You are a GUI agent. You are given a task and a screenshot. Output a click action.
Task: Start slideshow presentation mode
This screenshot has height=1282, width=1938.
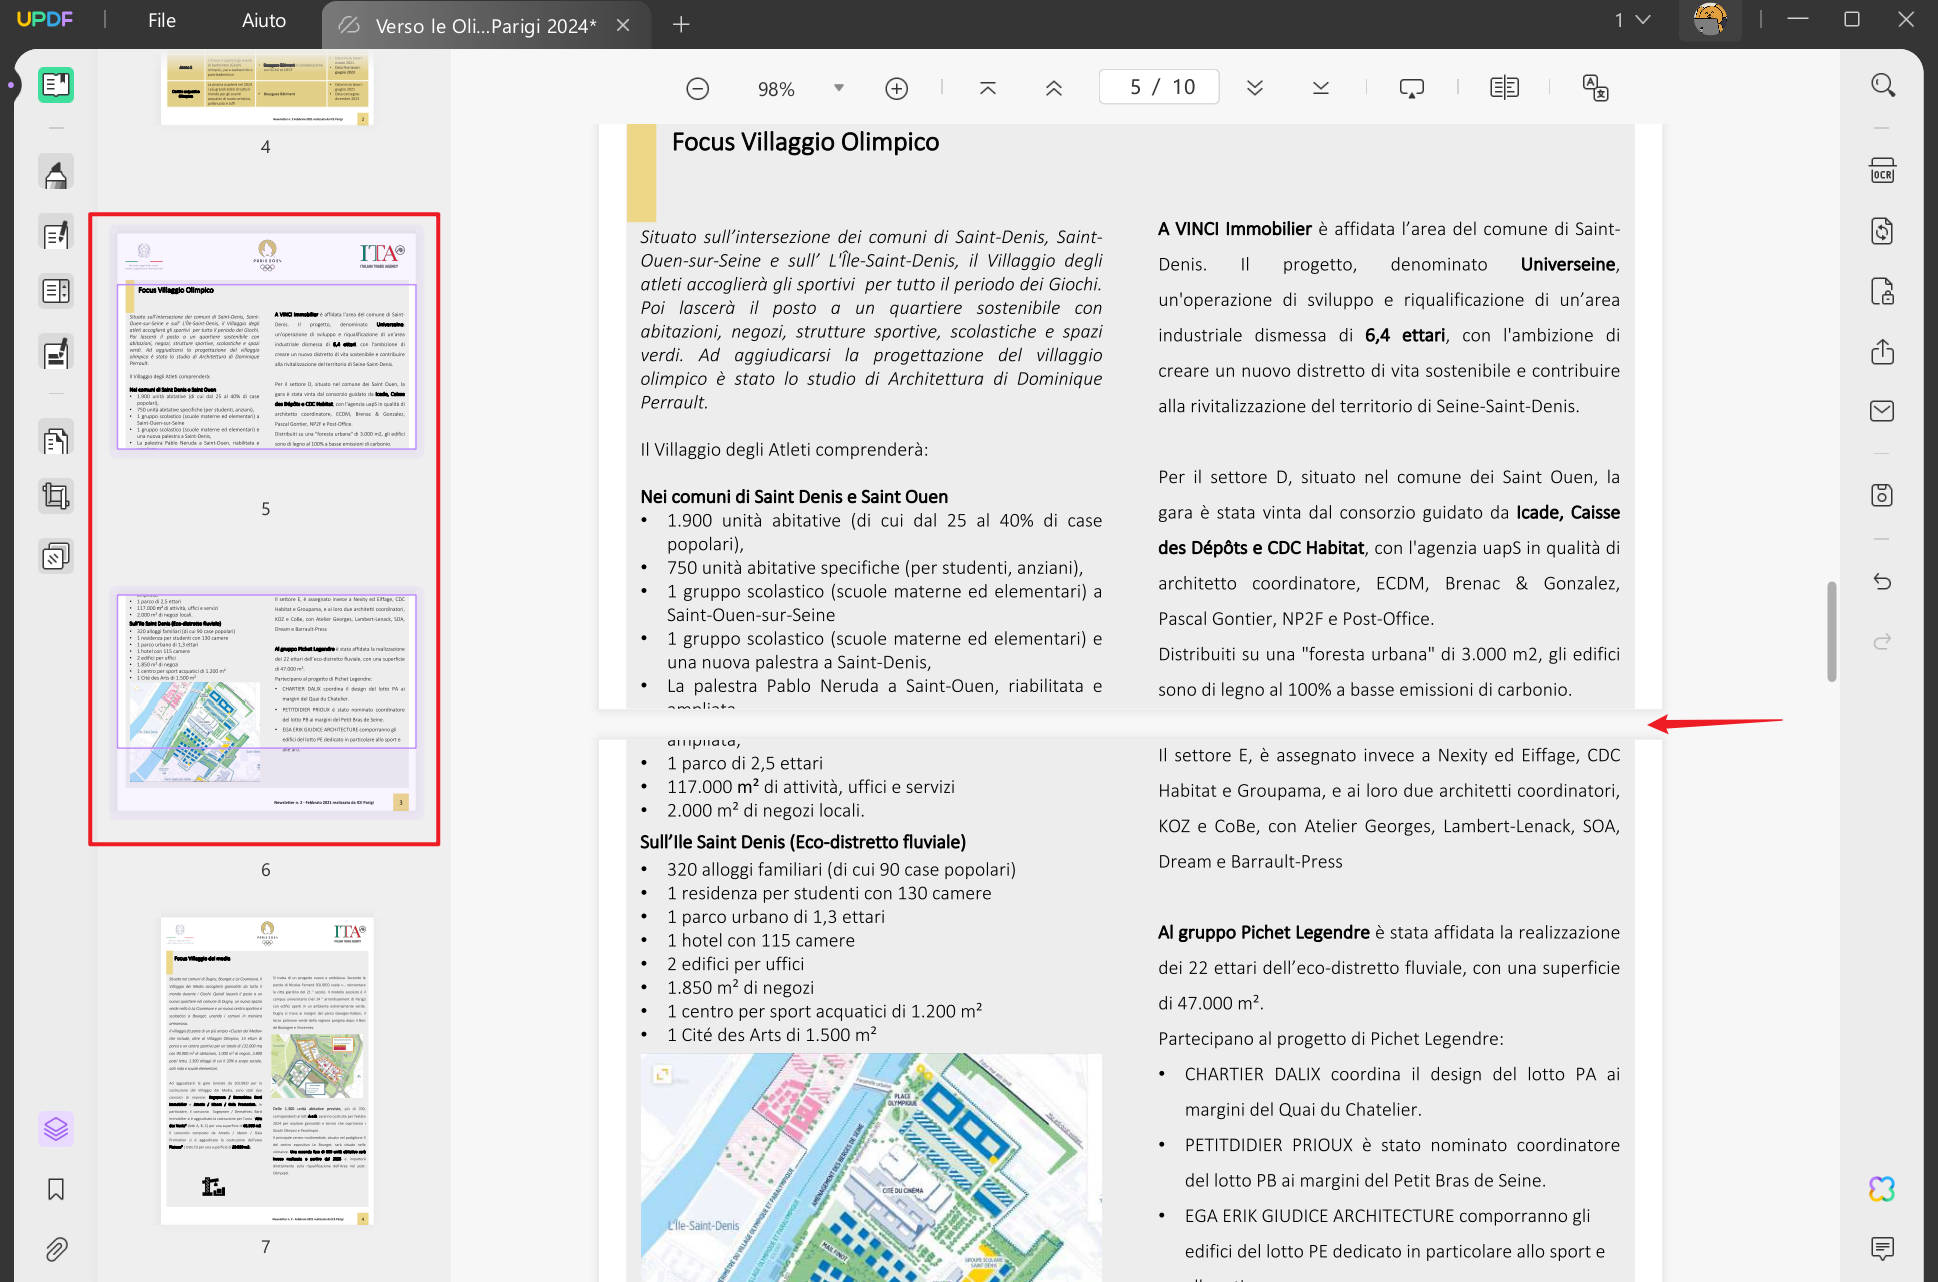coord(1412,88)
